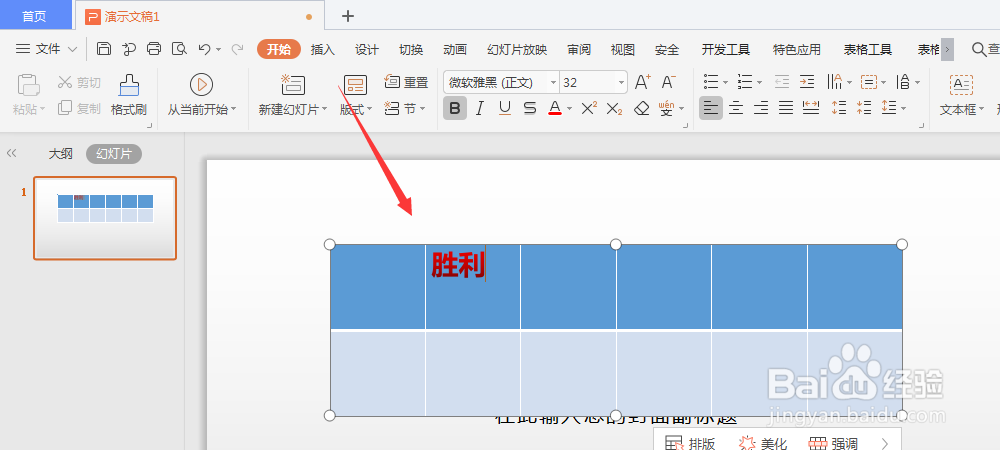
Task: Toggle underline formatting
Action: click(505, 108)
